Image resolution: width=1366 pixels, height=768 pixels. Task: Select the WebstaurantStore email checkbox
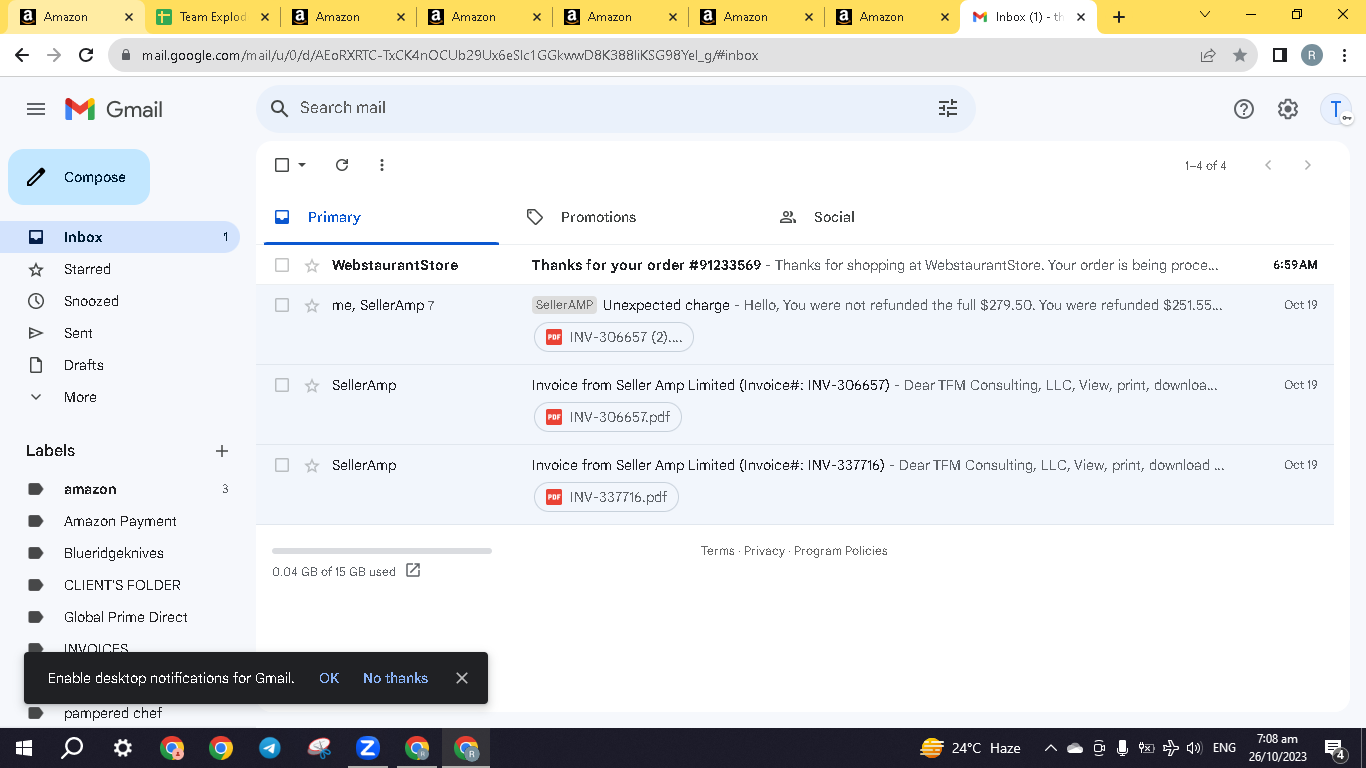tap(282, 265)
